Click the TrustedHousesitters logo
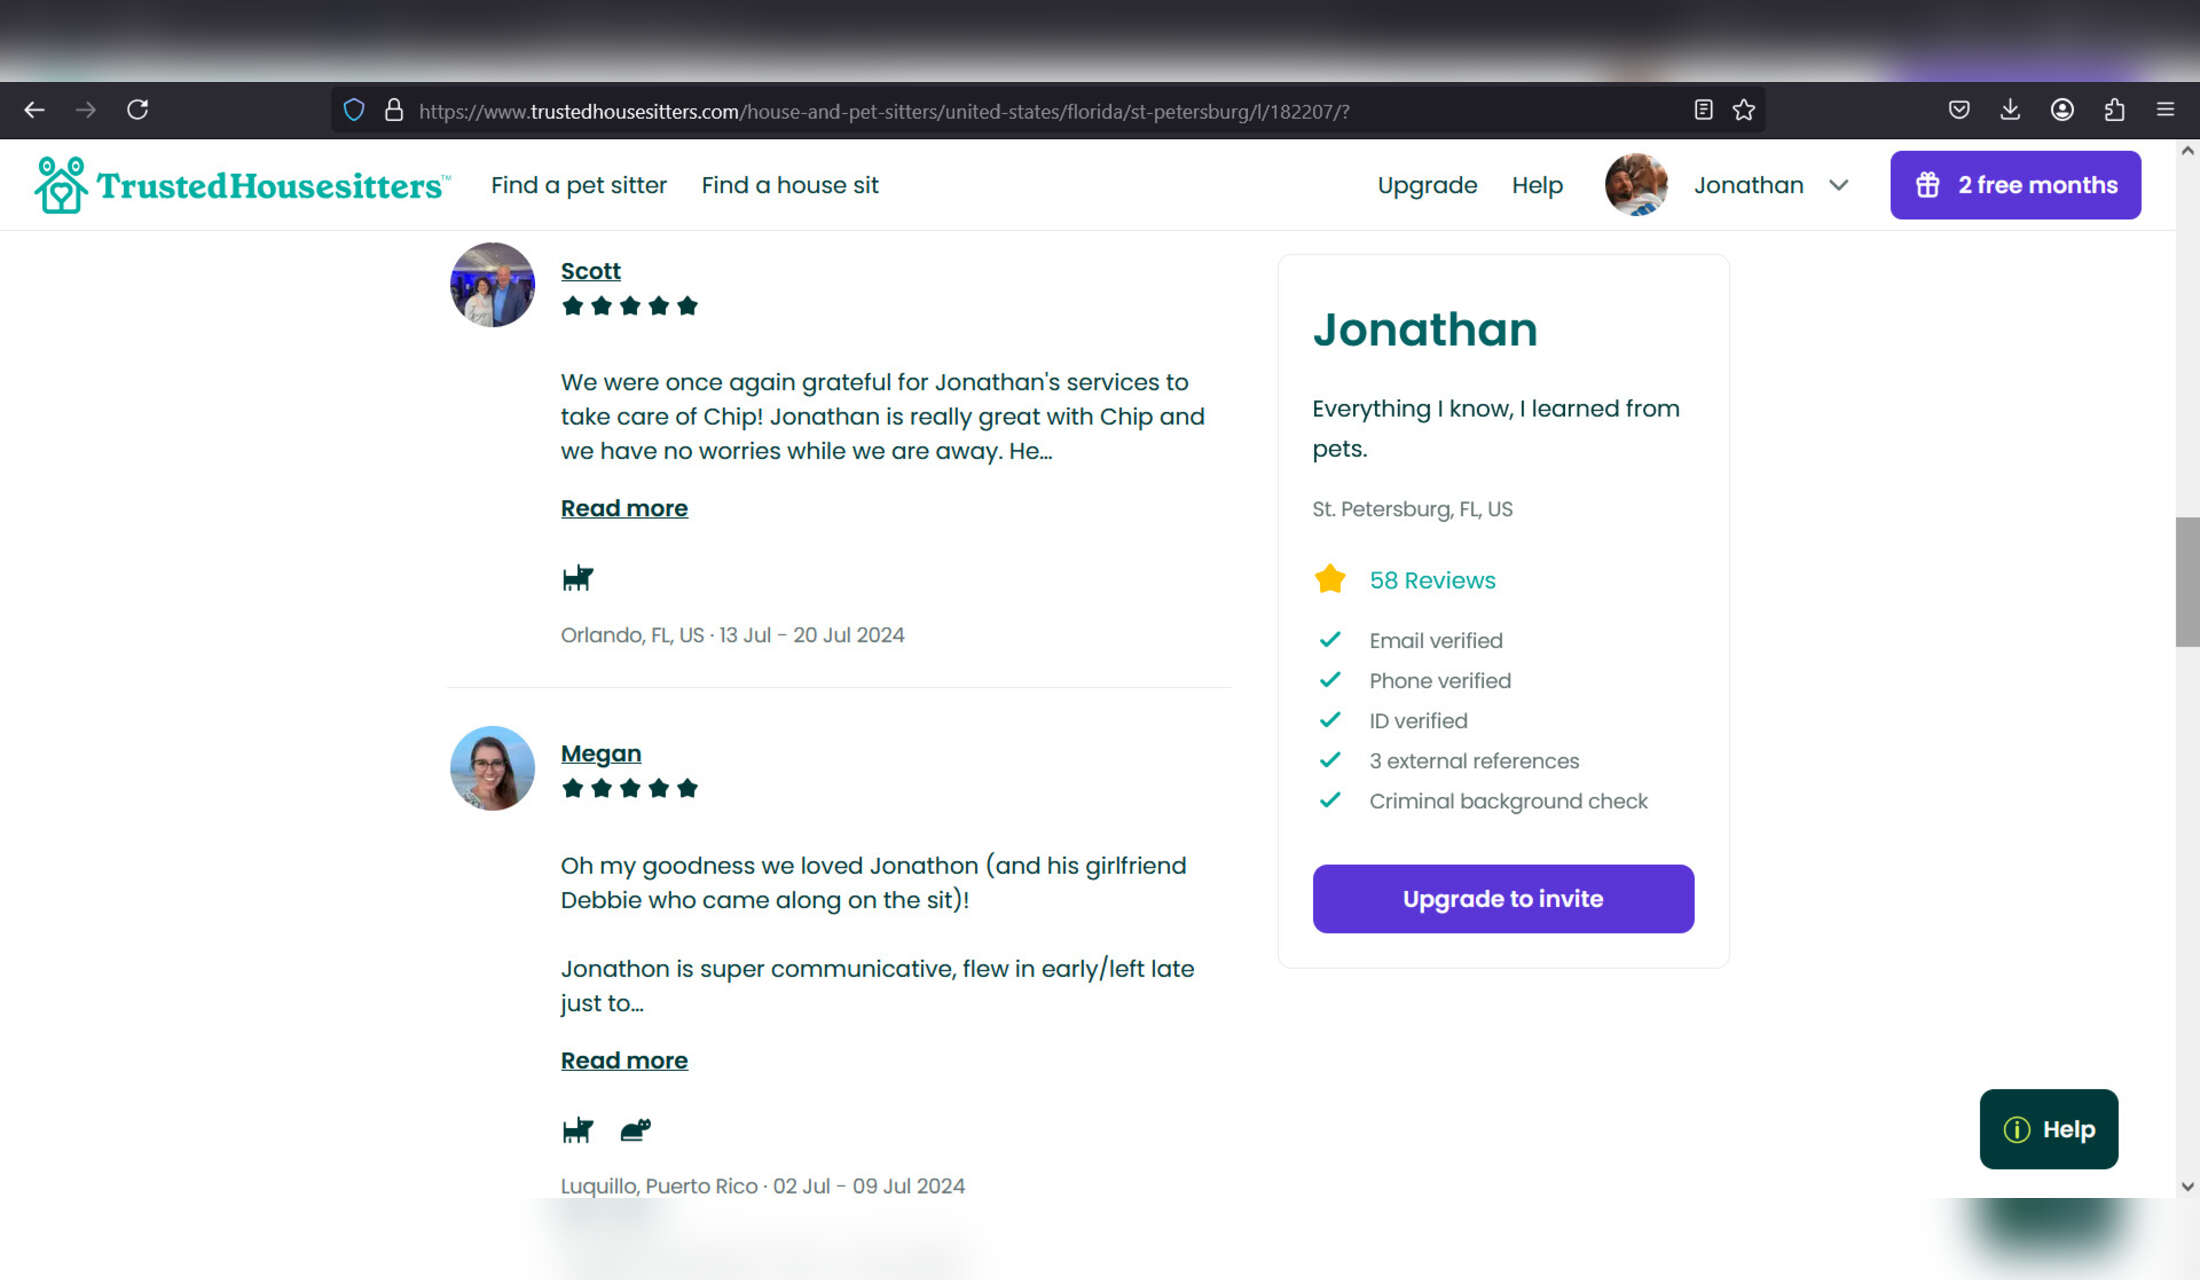 (x=242, y=185)
